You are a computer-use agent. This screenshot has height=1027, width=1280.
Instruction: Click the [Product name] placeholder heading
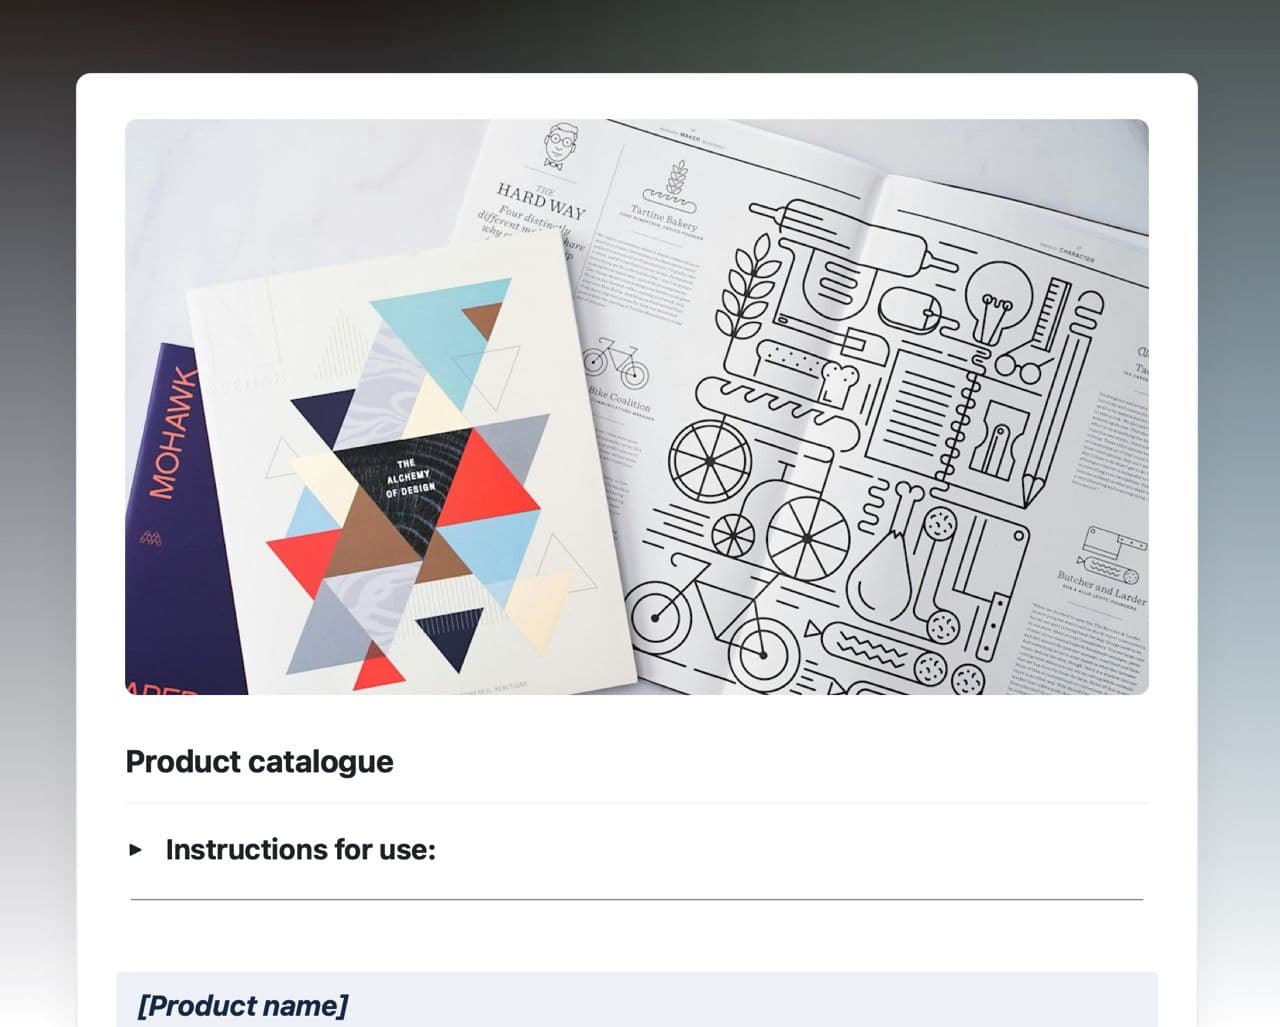click(x=242, y=1005)
